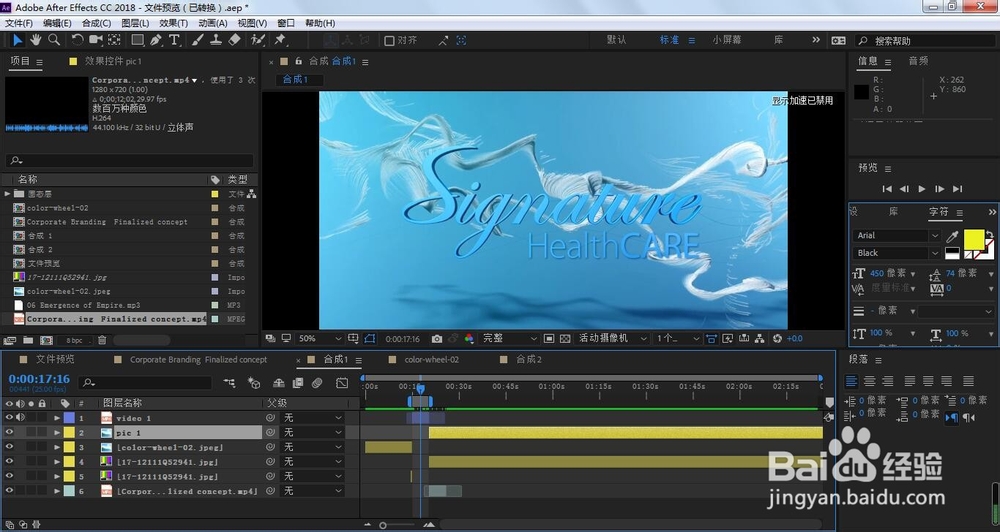The image size is (1000, 532).
Task: Expand pic 1 layer properties
Action: pyautogui.click(x=57, y=433)
